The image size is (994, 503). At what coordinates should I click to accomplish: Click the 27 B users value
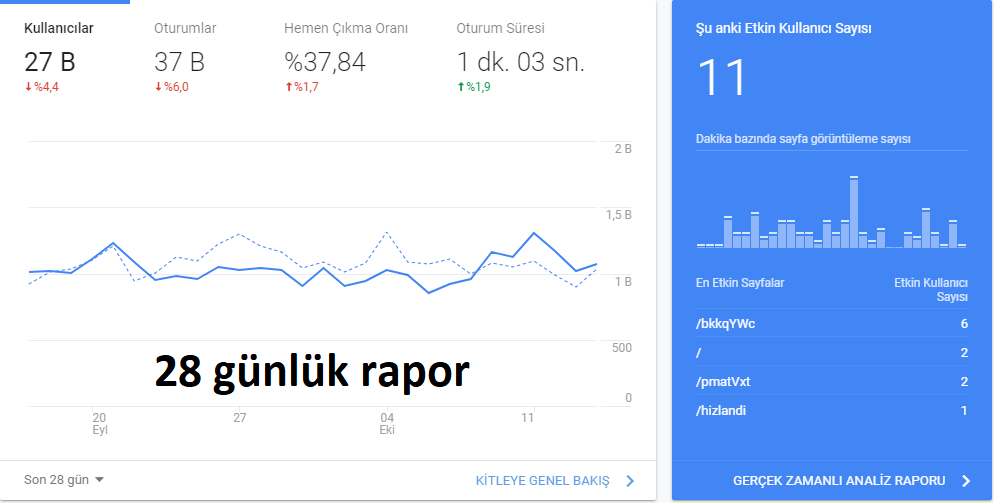49,62
